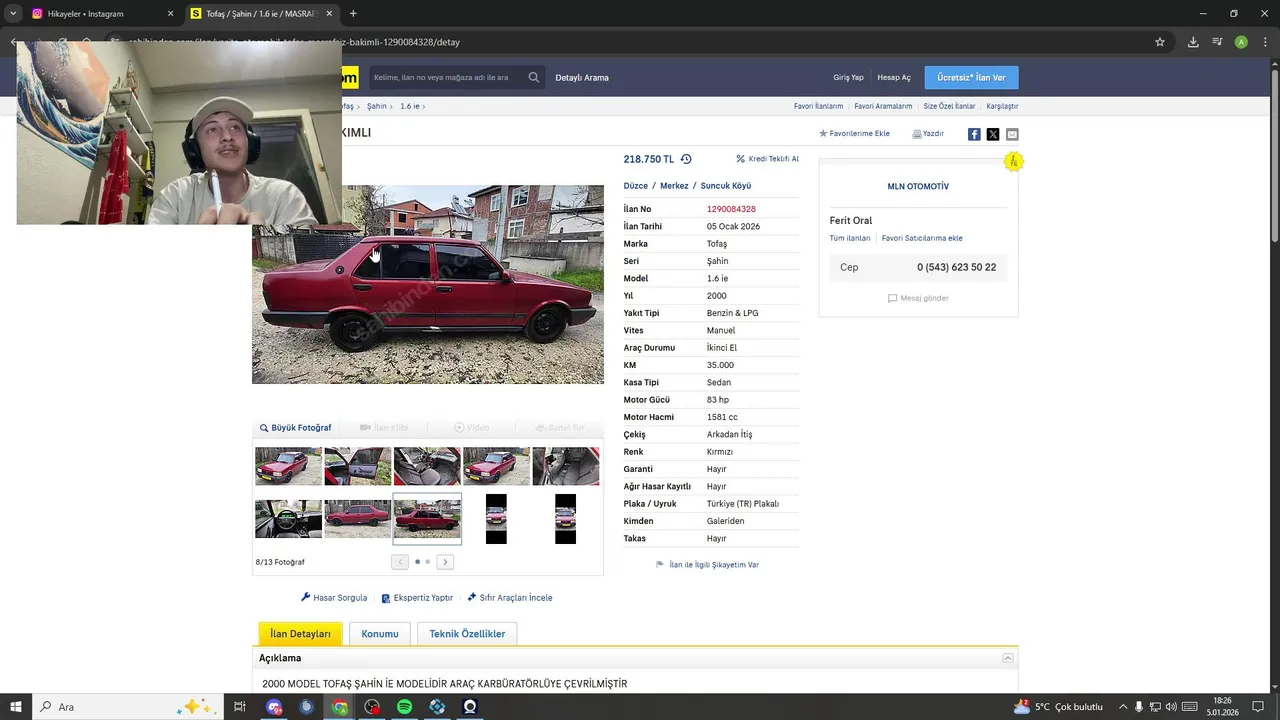Click MLN OTOMOTİV store name
Viewport: 1280px width, 720px height.
pos(918,187)
